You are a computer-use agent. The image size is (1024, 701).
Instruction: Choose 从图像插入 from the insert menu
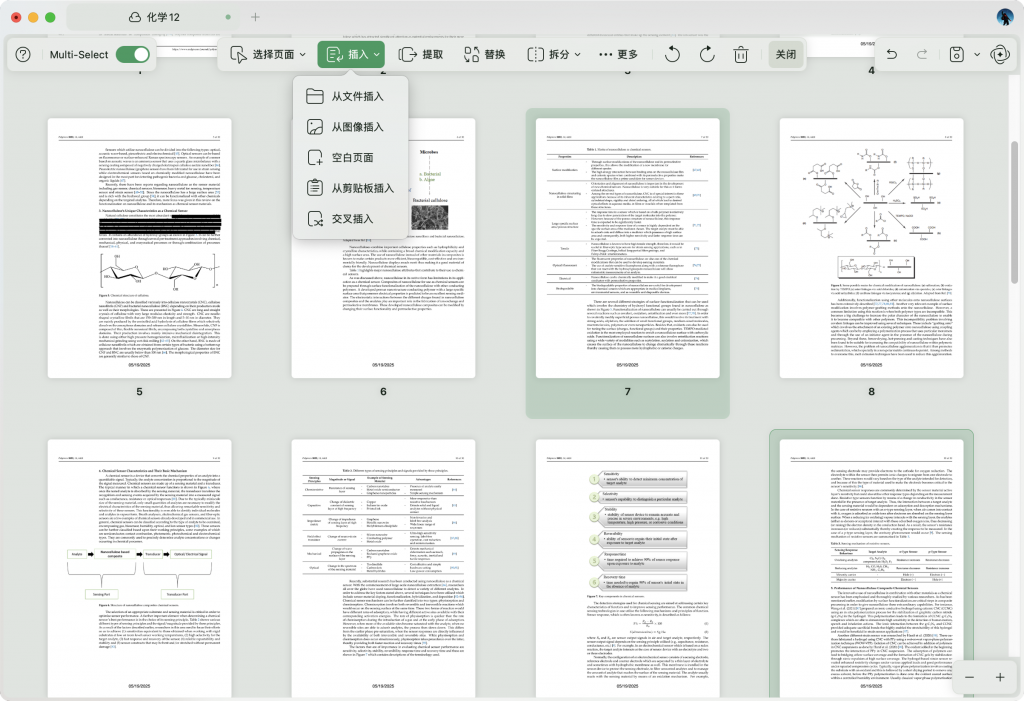pyautogui.click(x=351, y=127)
